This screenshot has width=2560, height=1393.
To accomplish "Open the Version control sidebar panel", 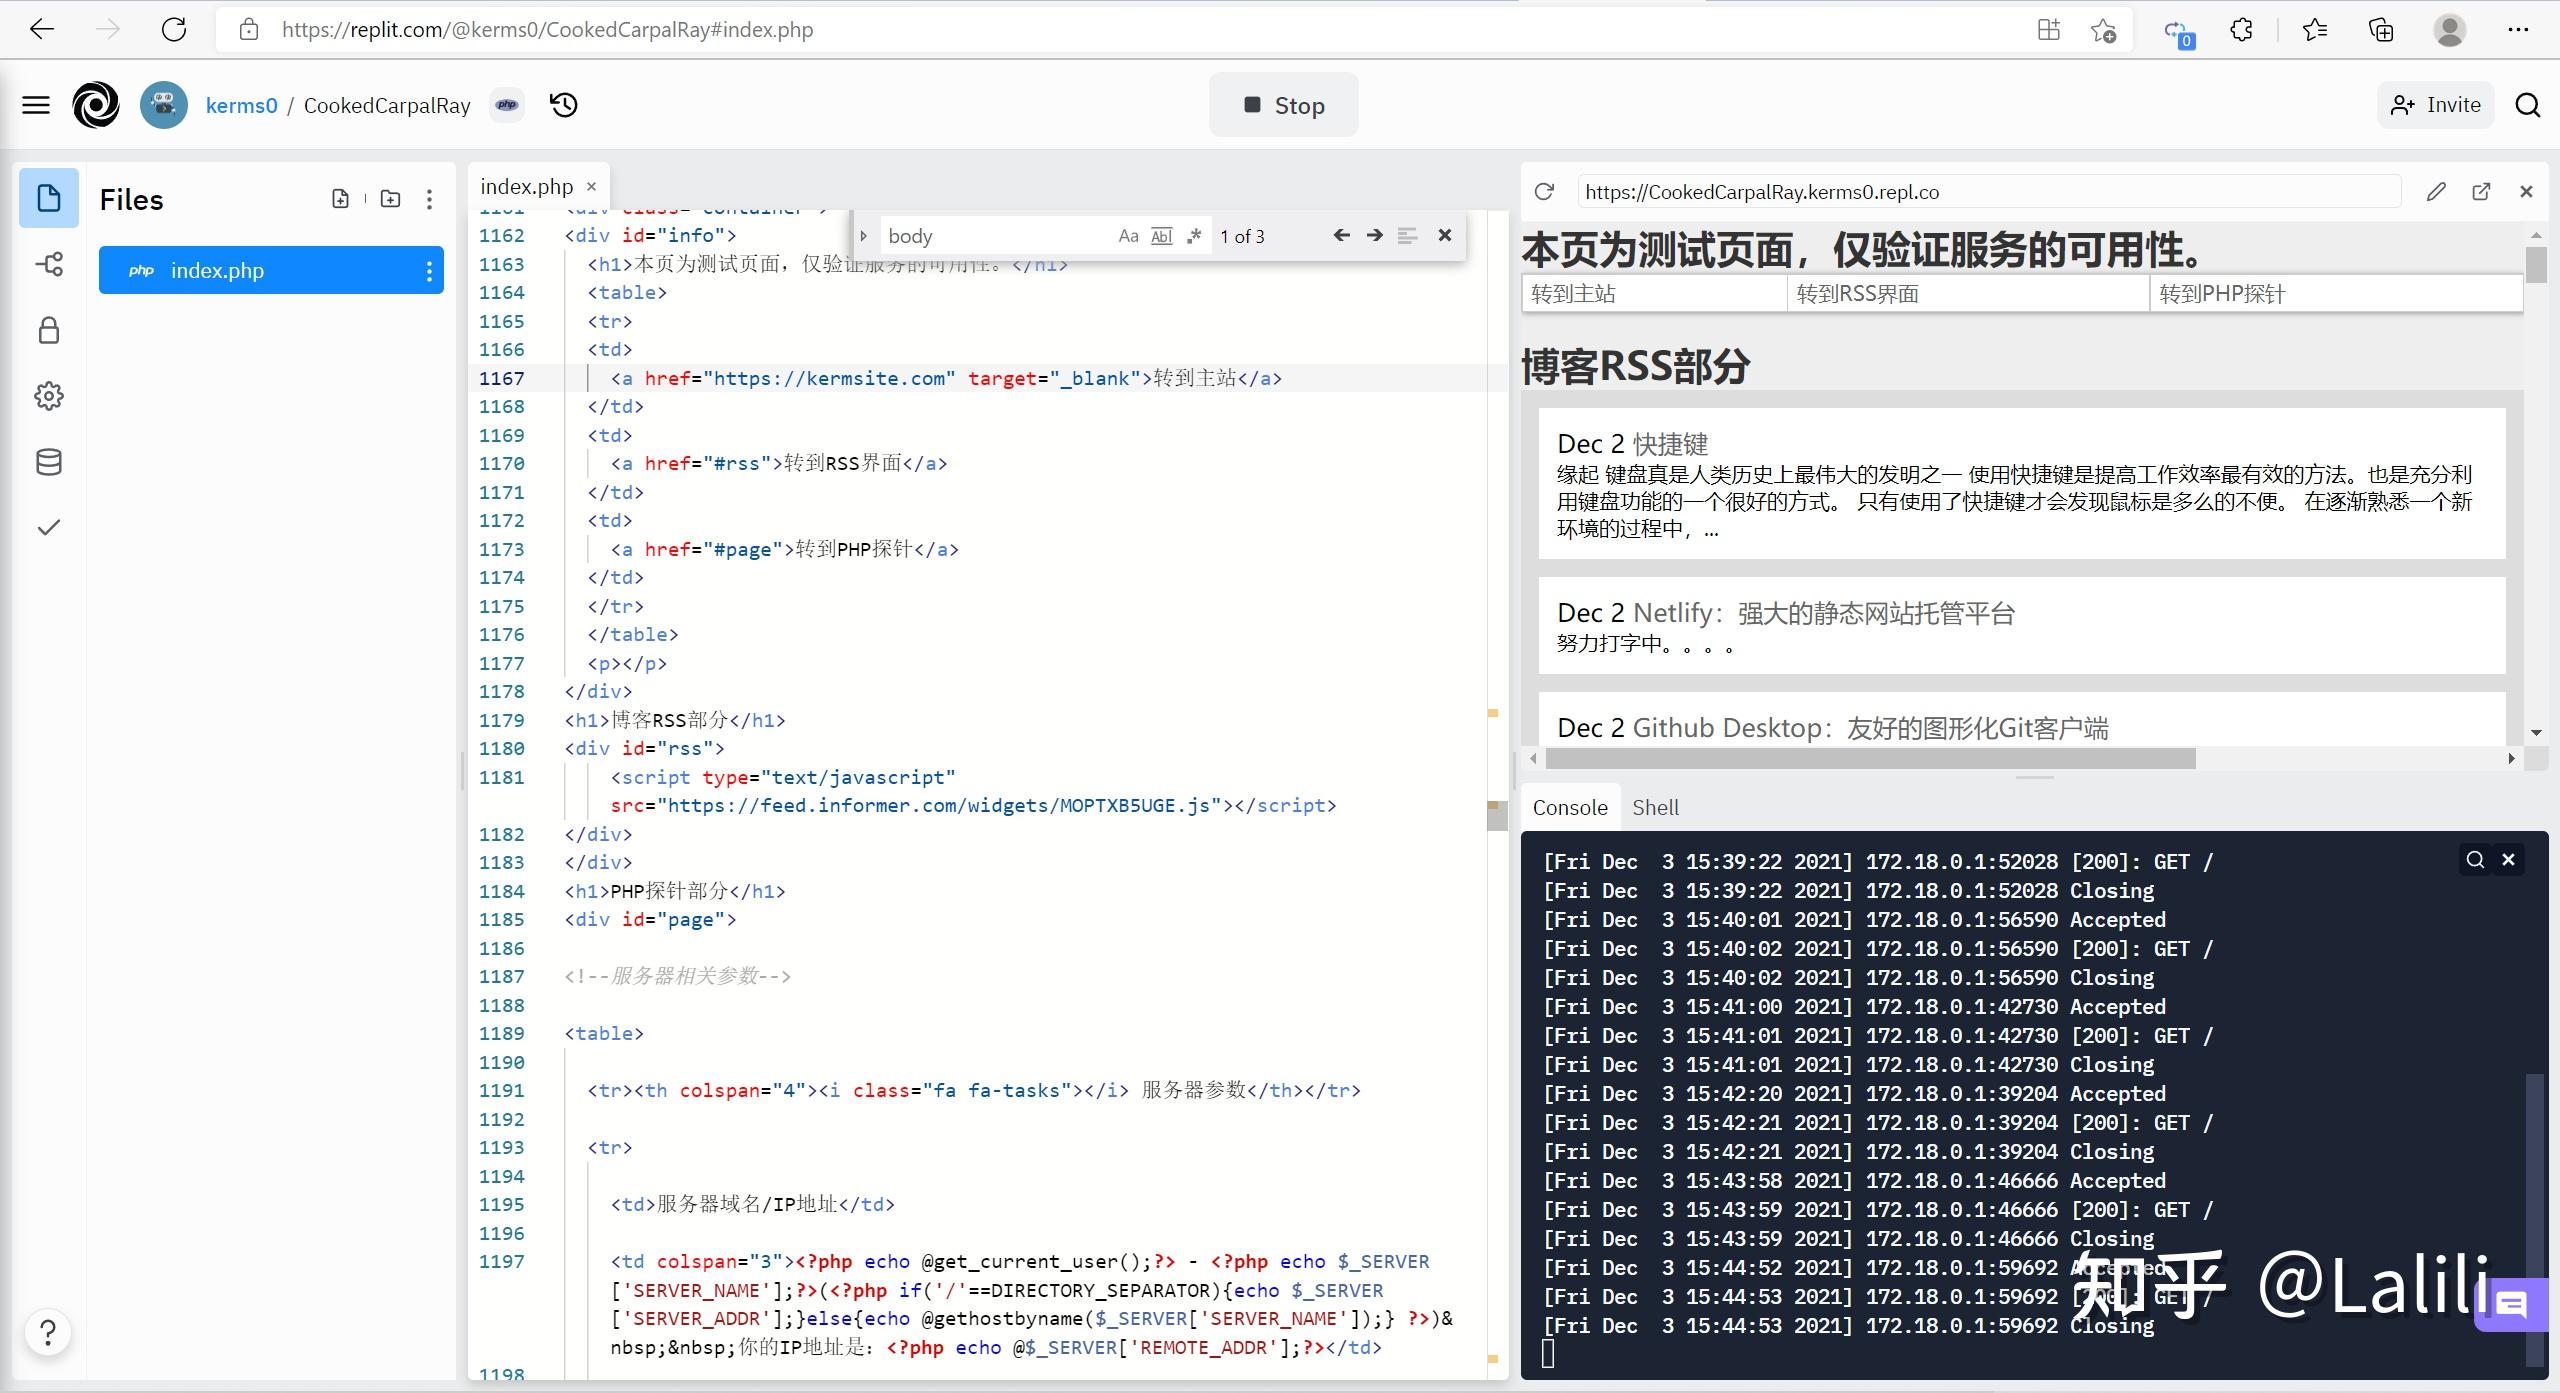I will pyautogui.click(x=49, y=264).
